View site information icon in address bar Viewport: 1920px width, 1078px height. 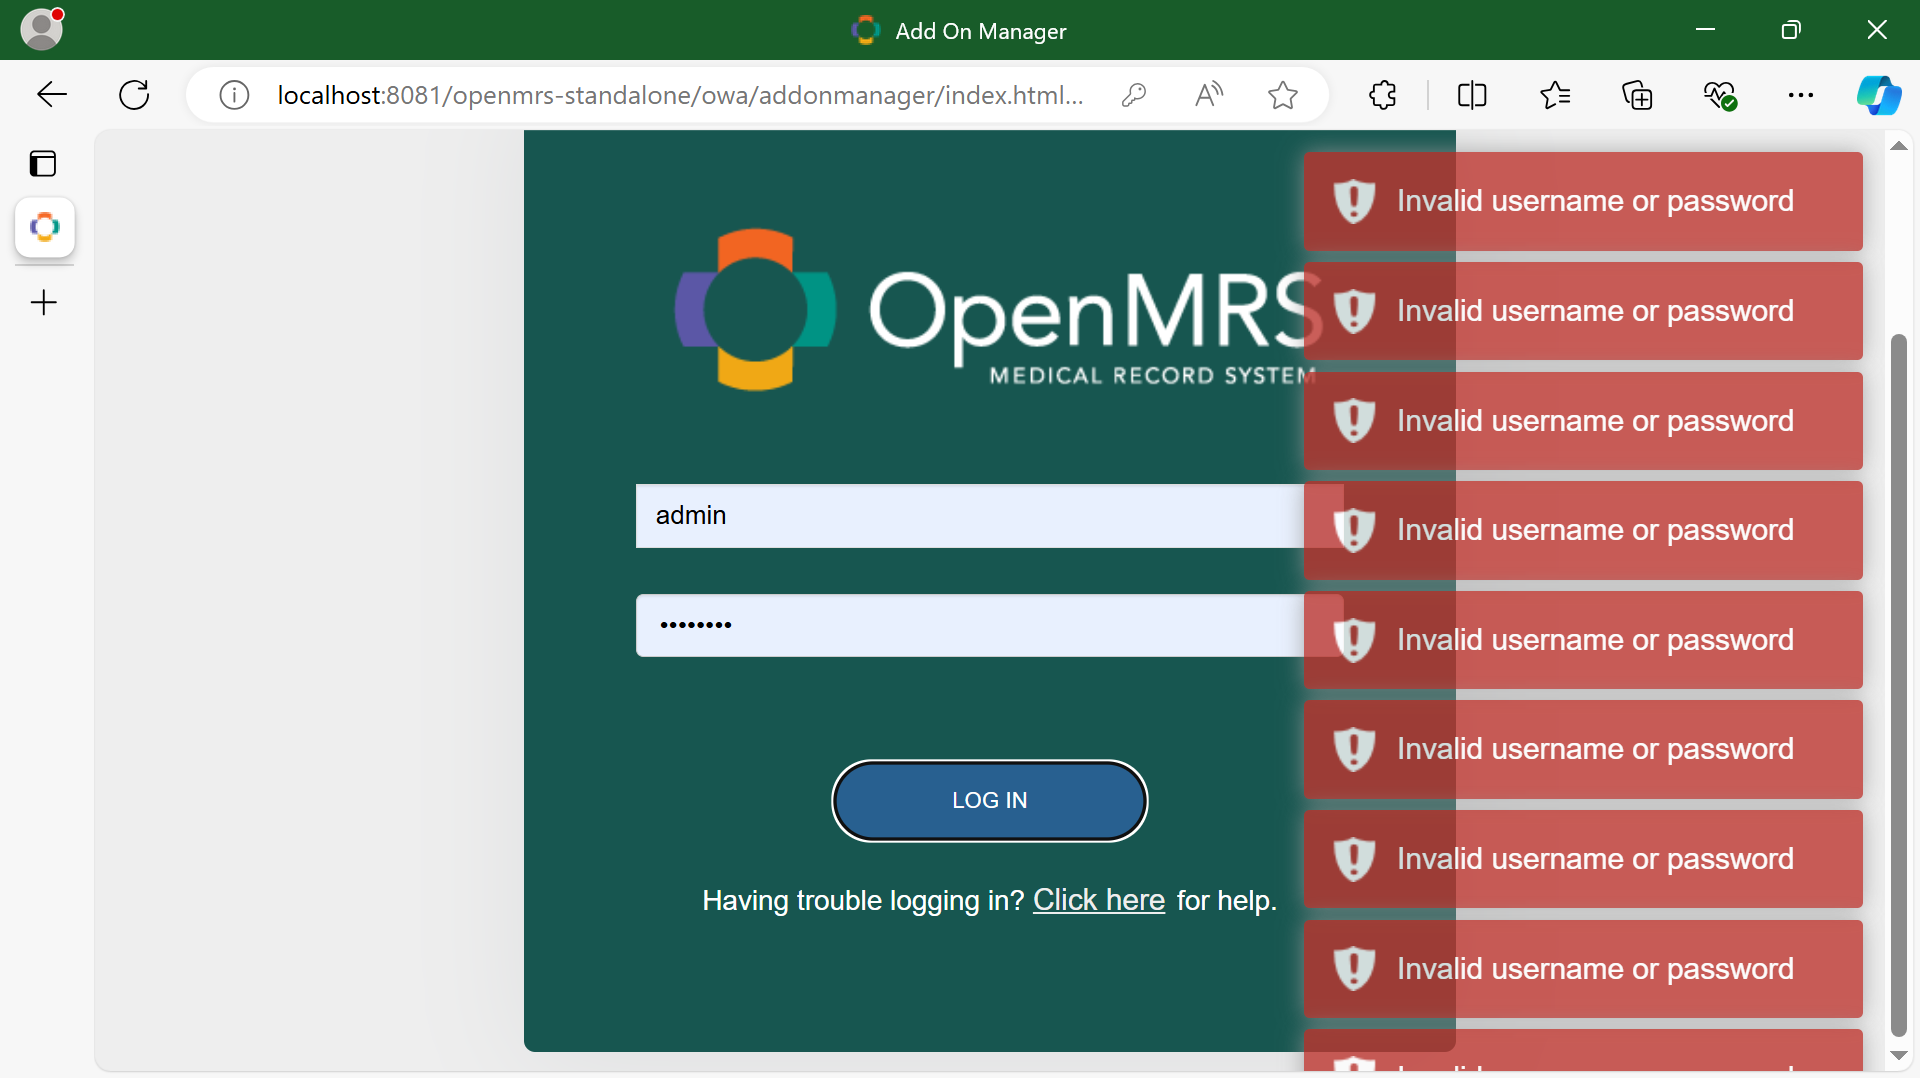(234, 95)
